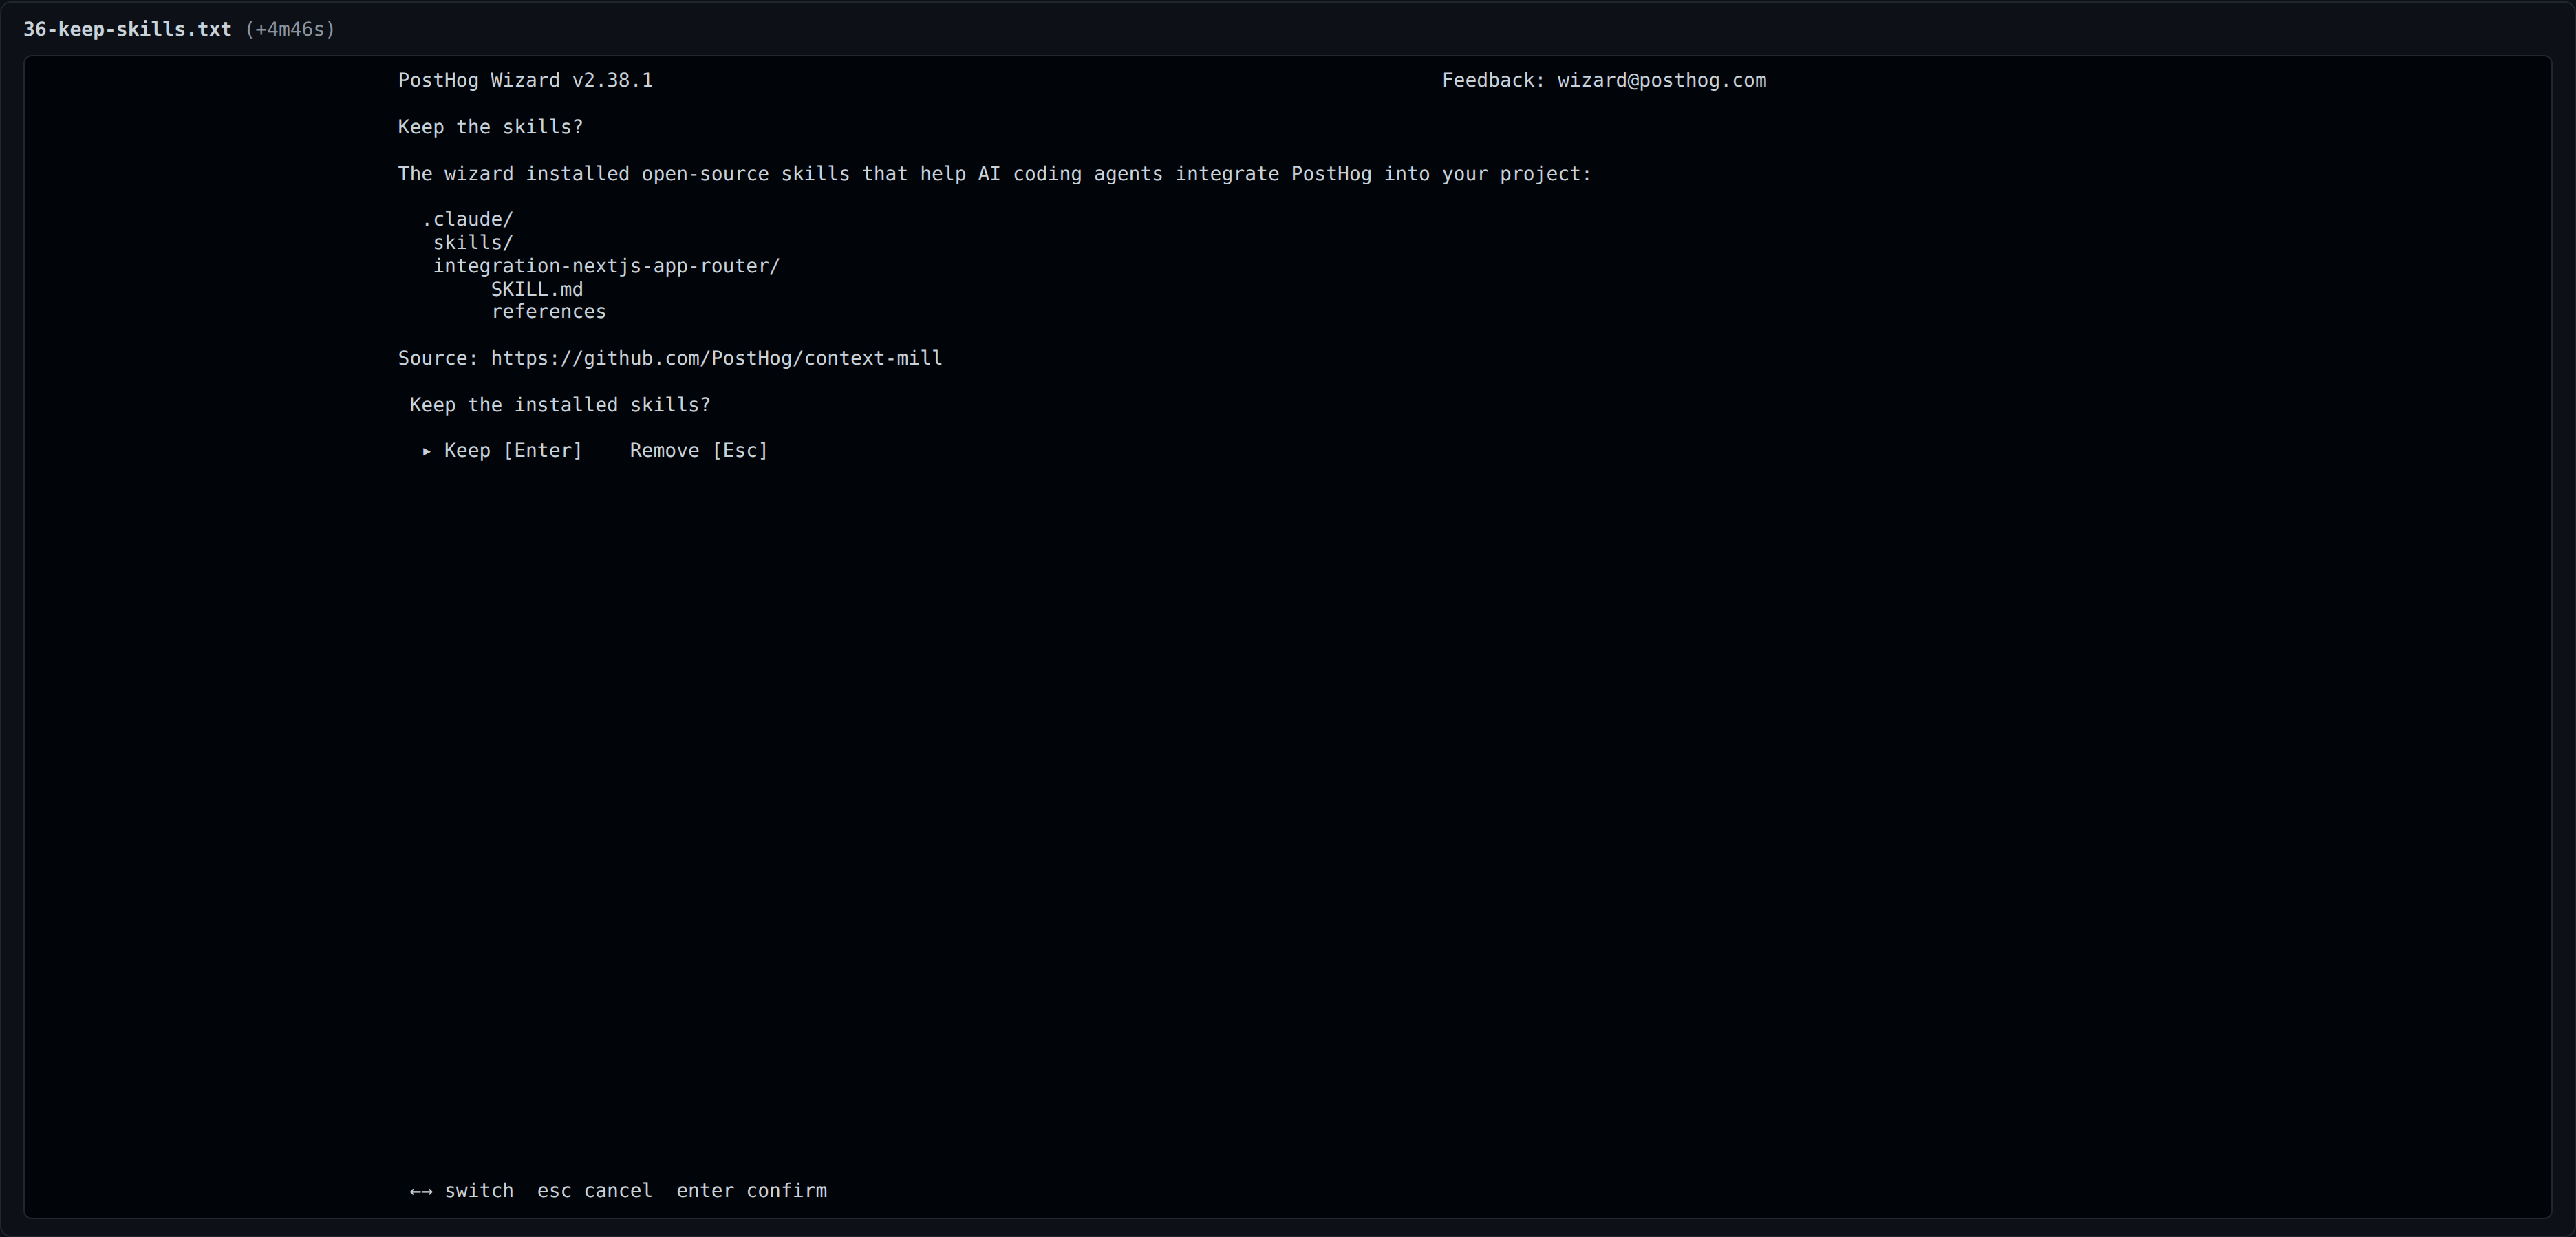
Task: Select the Keep [Enter] option
Action: pos(513,451)
